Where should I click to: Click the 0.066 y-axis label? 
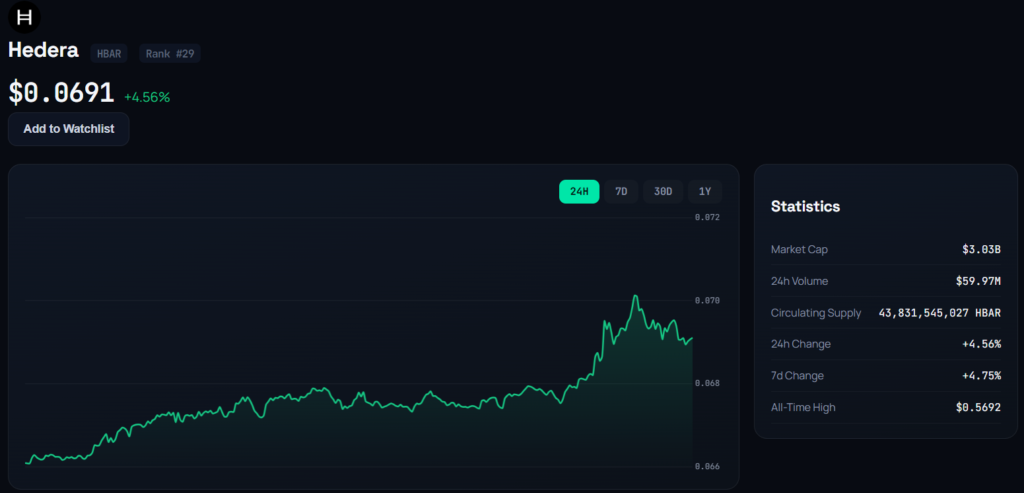click(707, 466)
